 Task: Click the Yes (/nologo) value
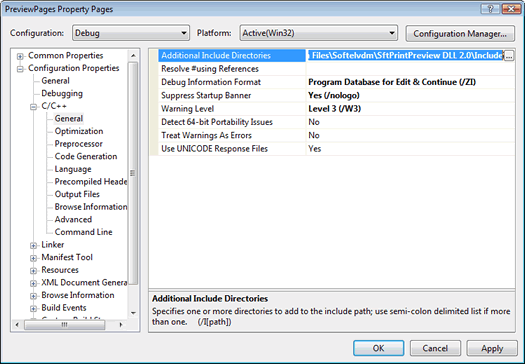tap(410, 95)
